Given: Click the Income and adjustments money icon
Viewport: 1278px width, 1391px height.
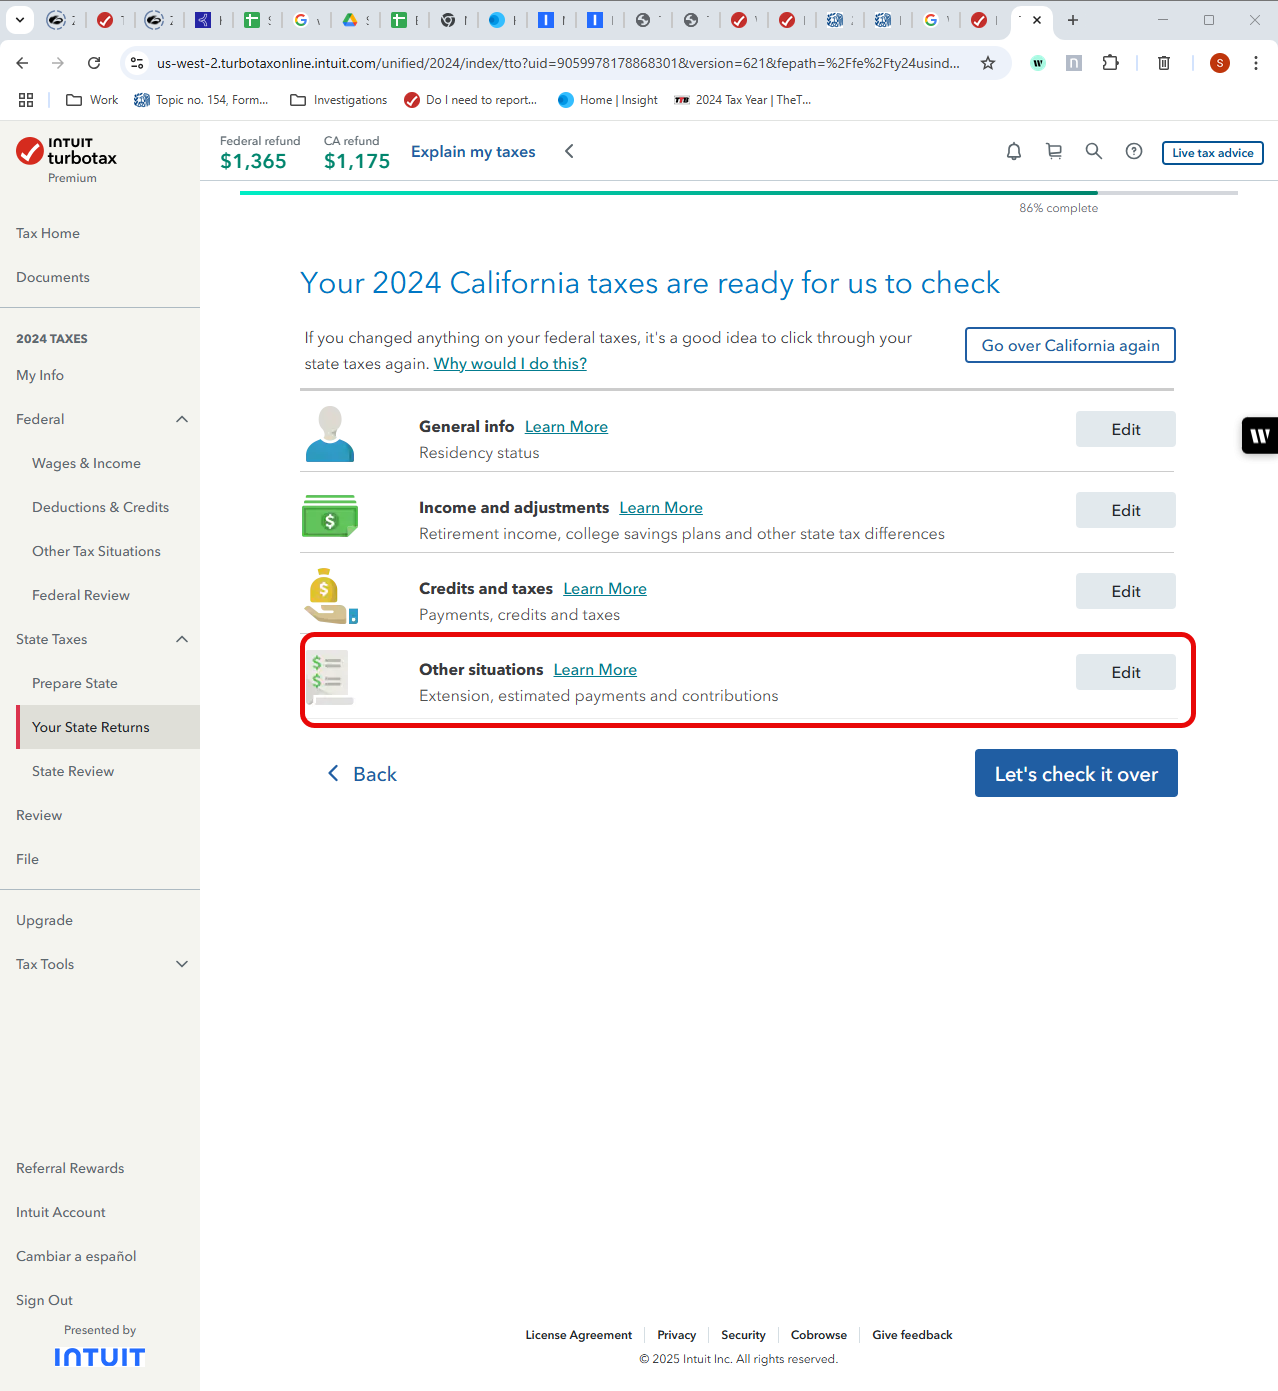Looking at the screenshot, I should [x=329, y=516].
